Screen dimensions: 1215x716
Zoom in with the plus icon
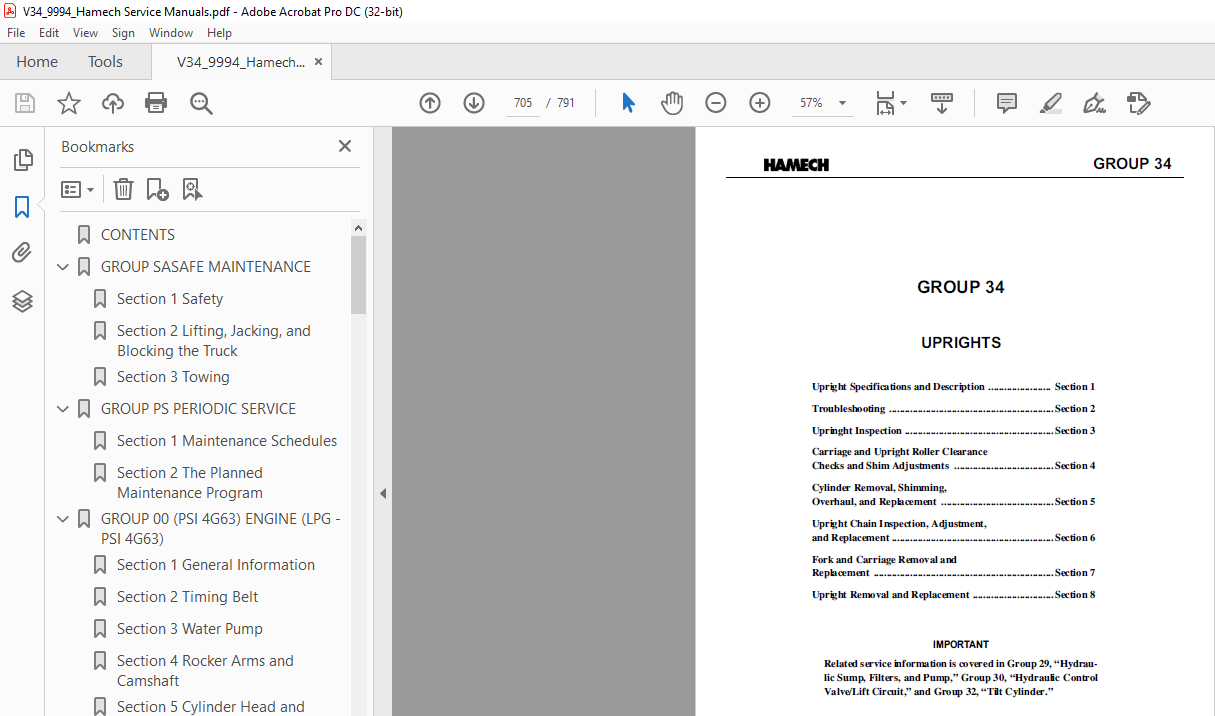(760, 103)
